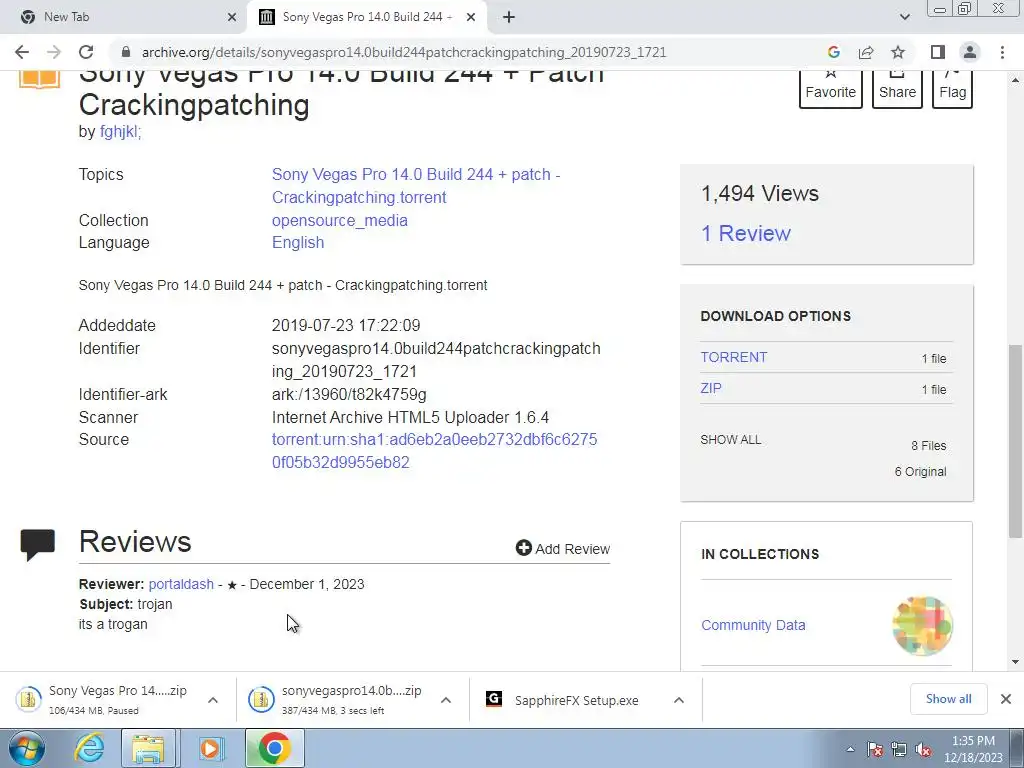Select the Sony Vegas Pro 14.0 tab

tap(368, 17)
